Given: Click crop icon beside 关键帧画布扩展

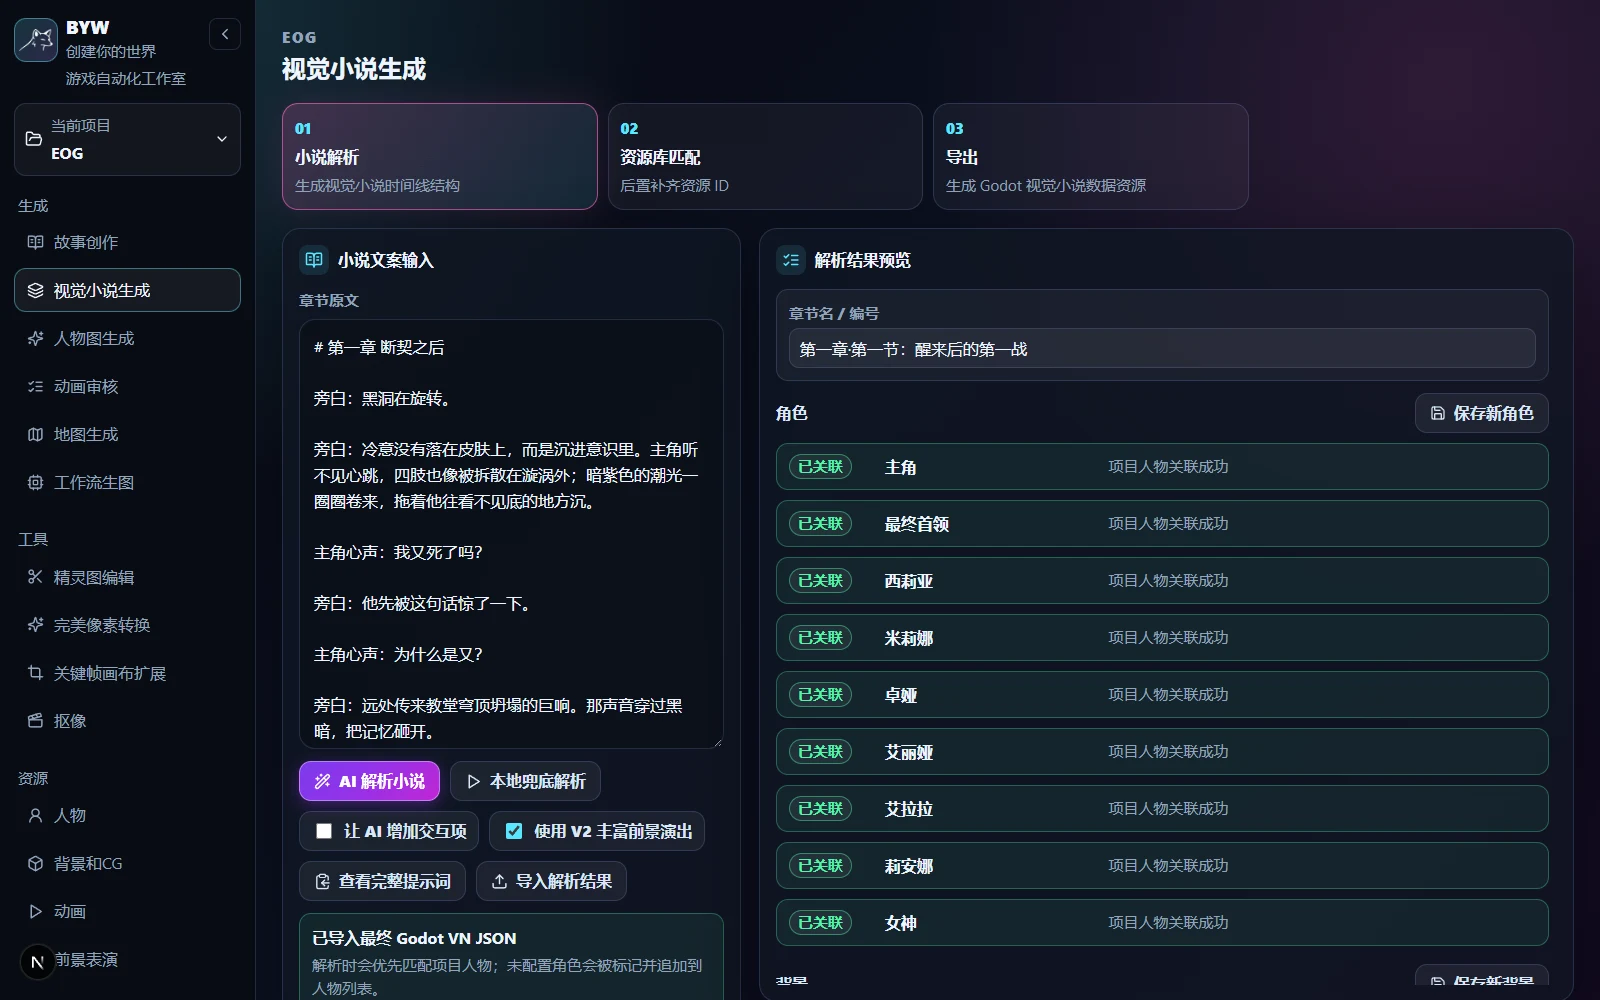Looking at the screenshot, I should (35, 673).
